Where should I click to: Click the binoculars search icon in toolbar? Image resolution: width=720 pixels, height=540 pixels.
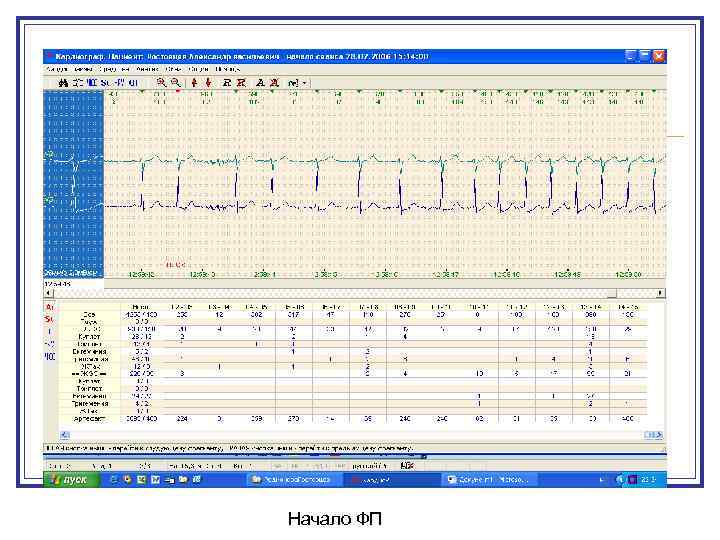[x=64, y=83]
